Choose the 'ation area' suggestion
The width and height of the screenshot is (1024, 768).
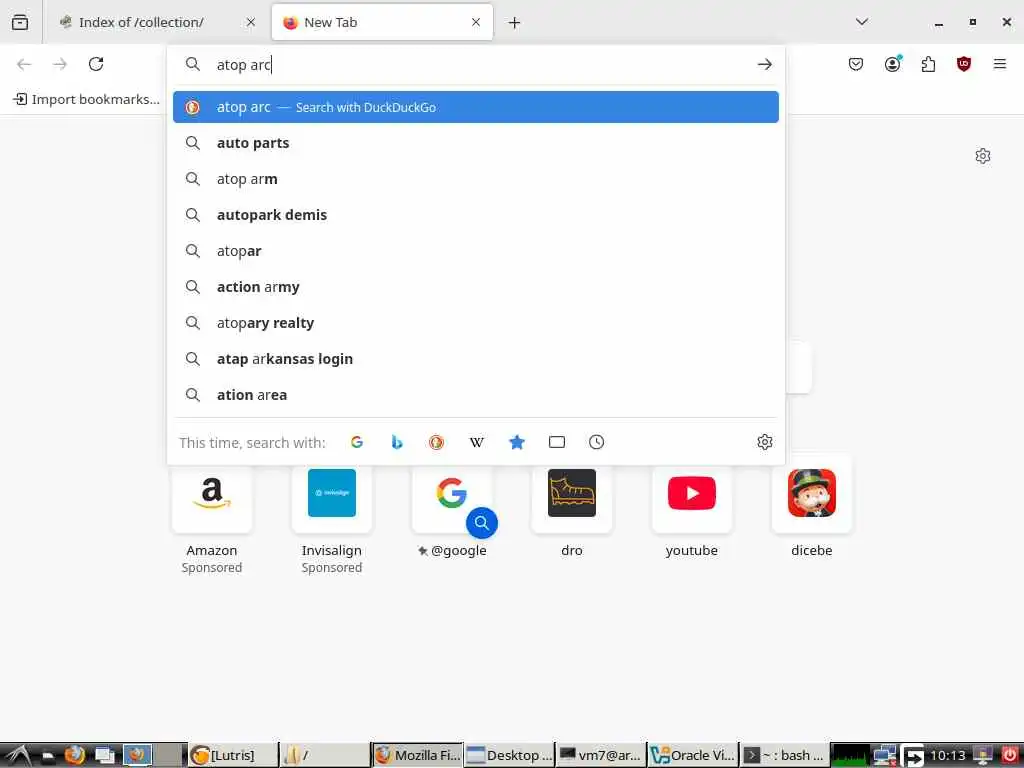pos(475,394)
